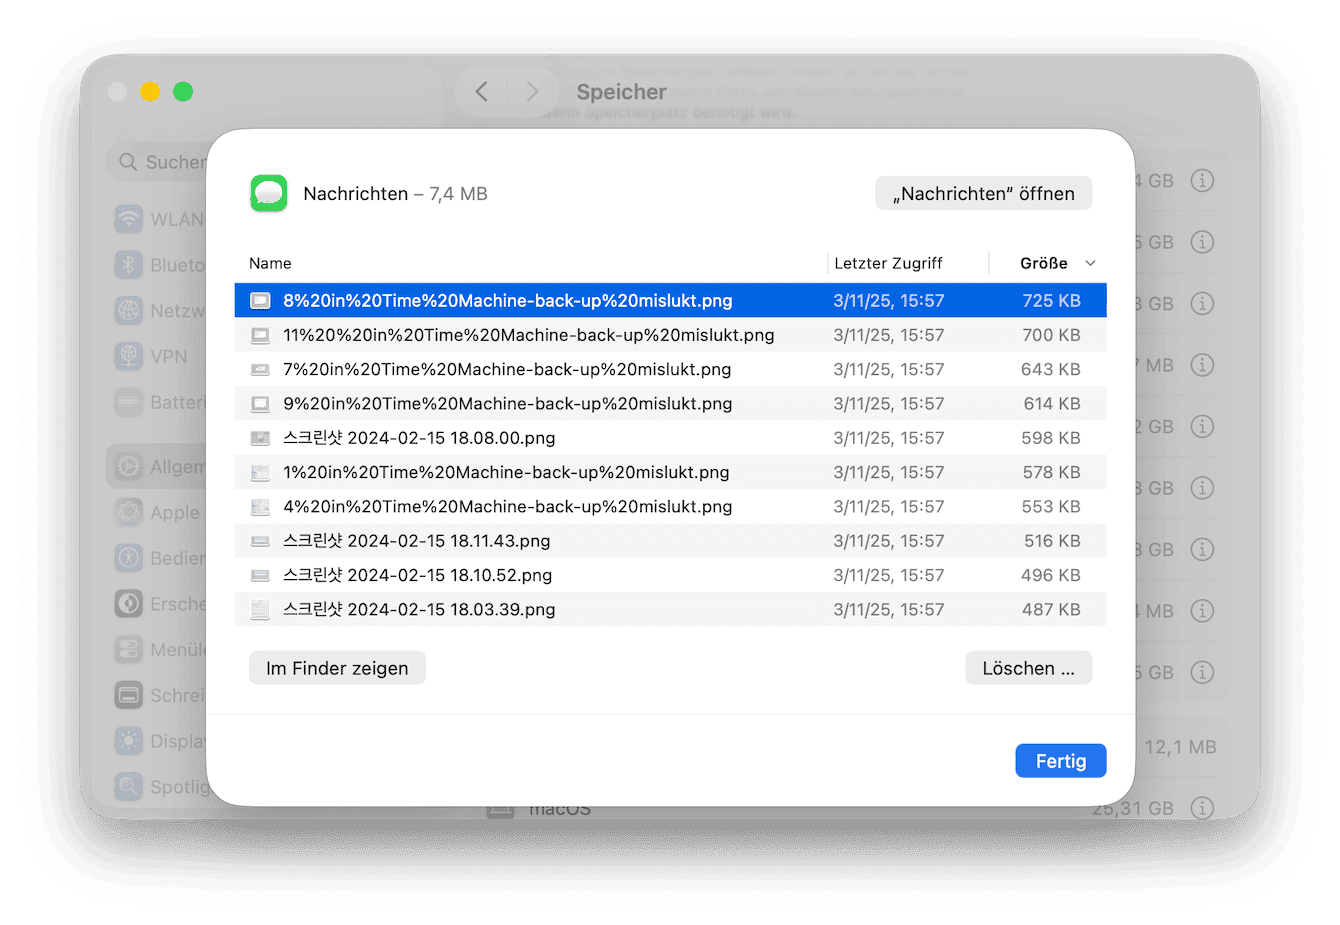Click the Suchen search field

(160, 162)
